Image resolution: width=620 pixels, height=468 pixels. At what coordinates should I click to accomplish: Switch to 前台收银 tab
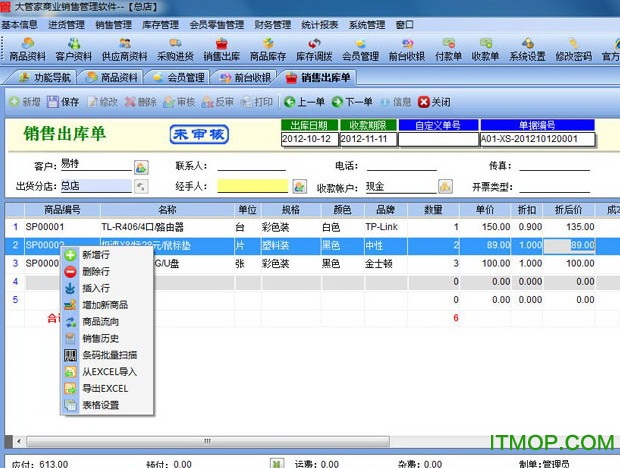pos(246,77)
